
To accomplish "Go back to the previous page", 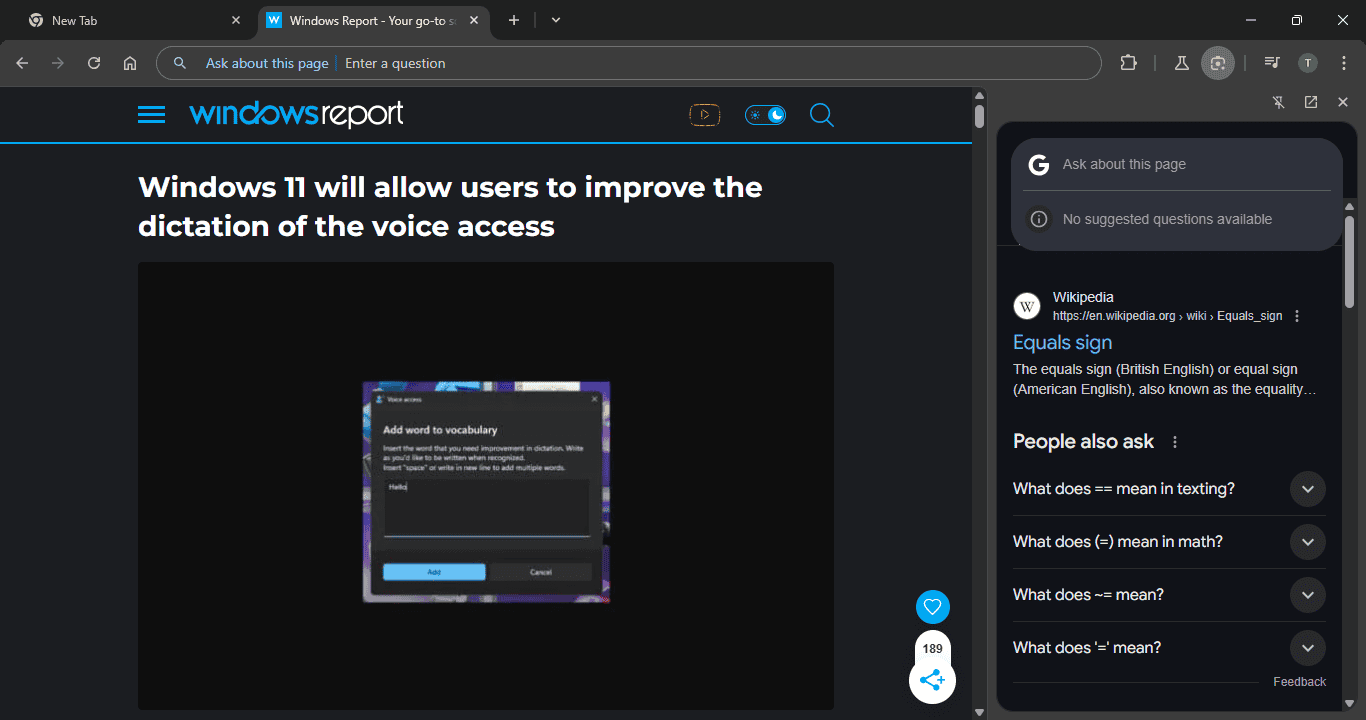I will click(x=22, y=63).
